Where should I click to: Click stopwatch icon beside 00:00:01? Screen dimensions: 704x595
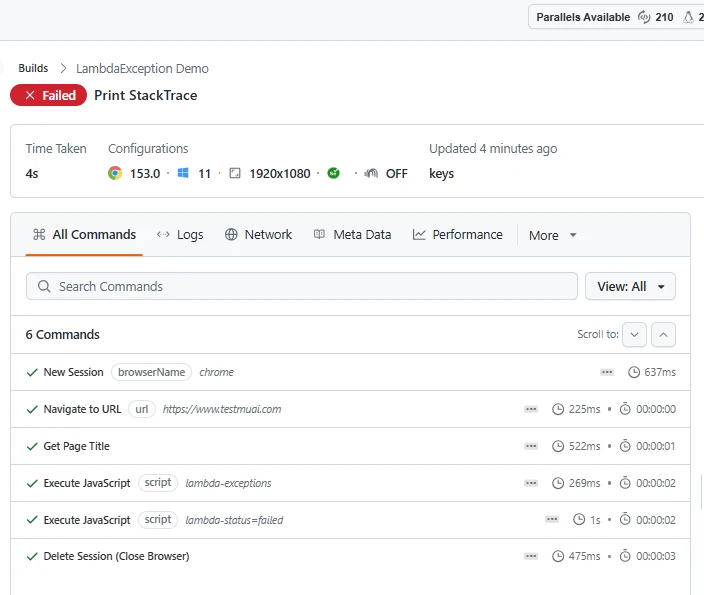tap(625, 445)
